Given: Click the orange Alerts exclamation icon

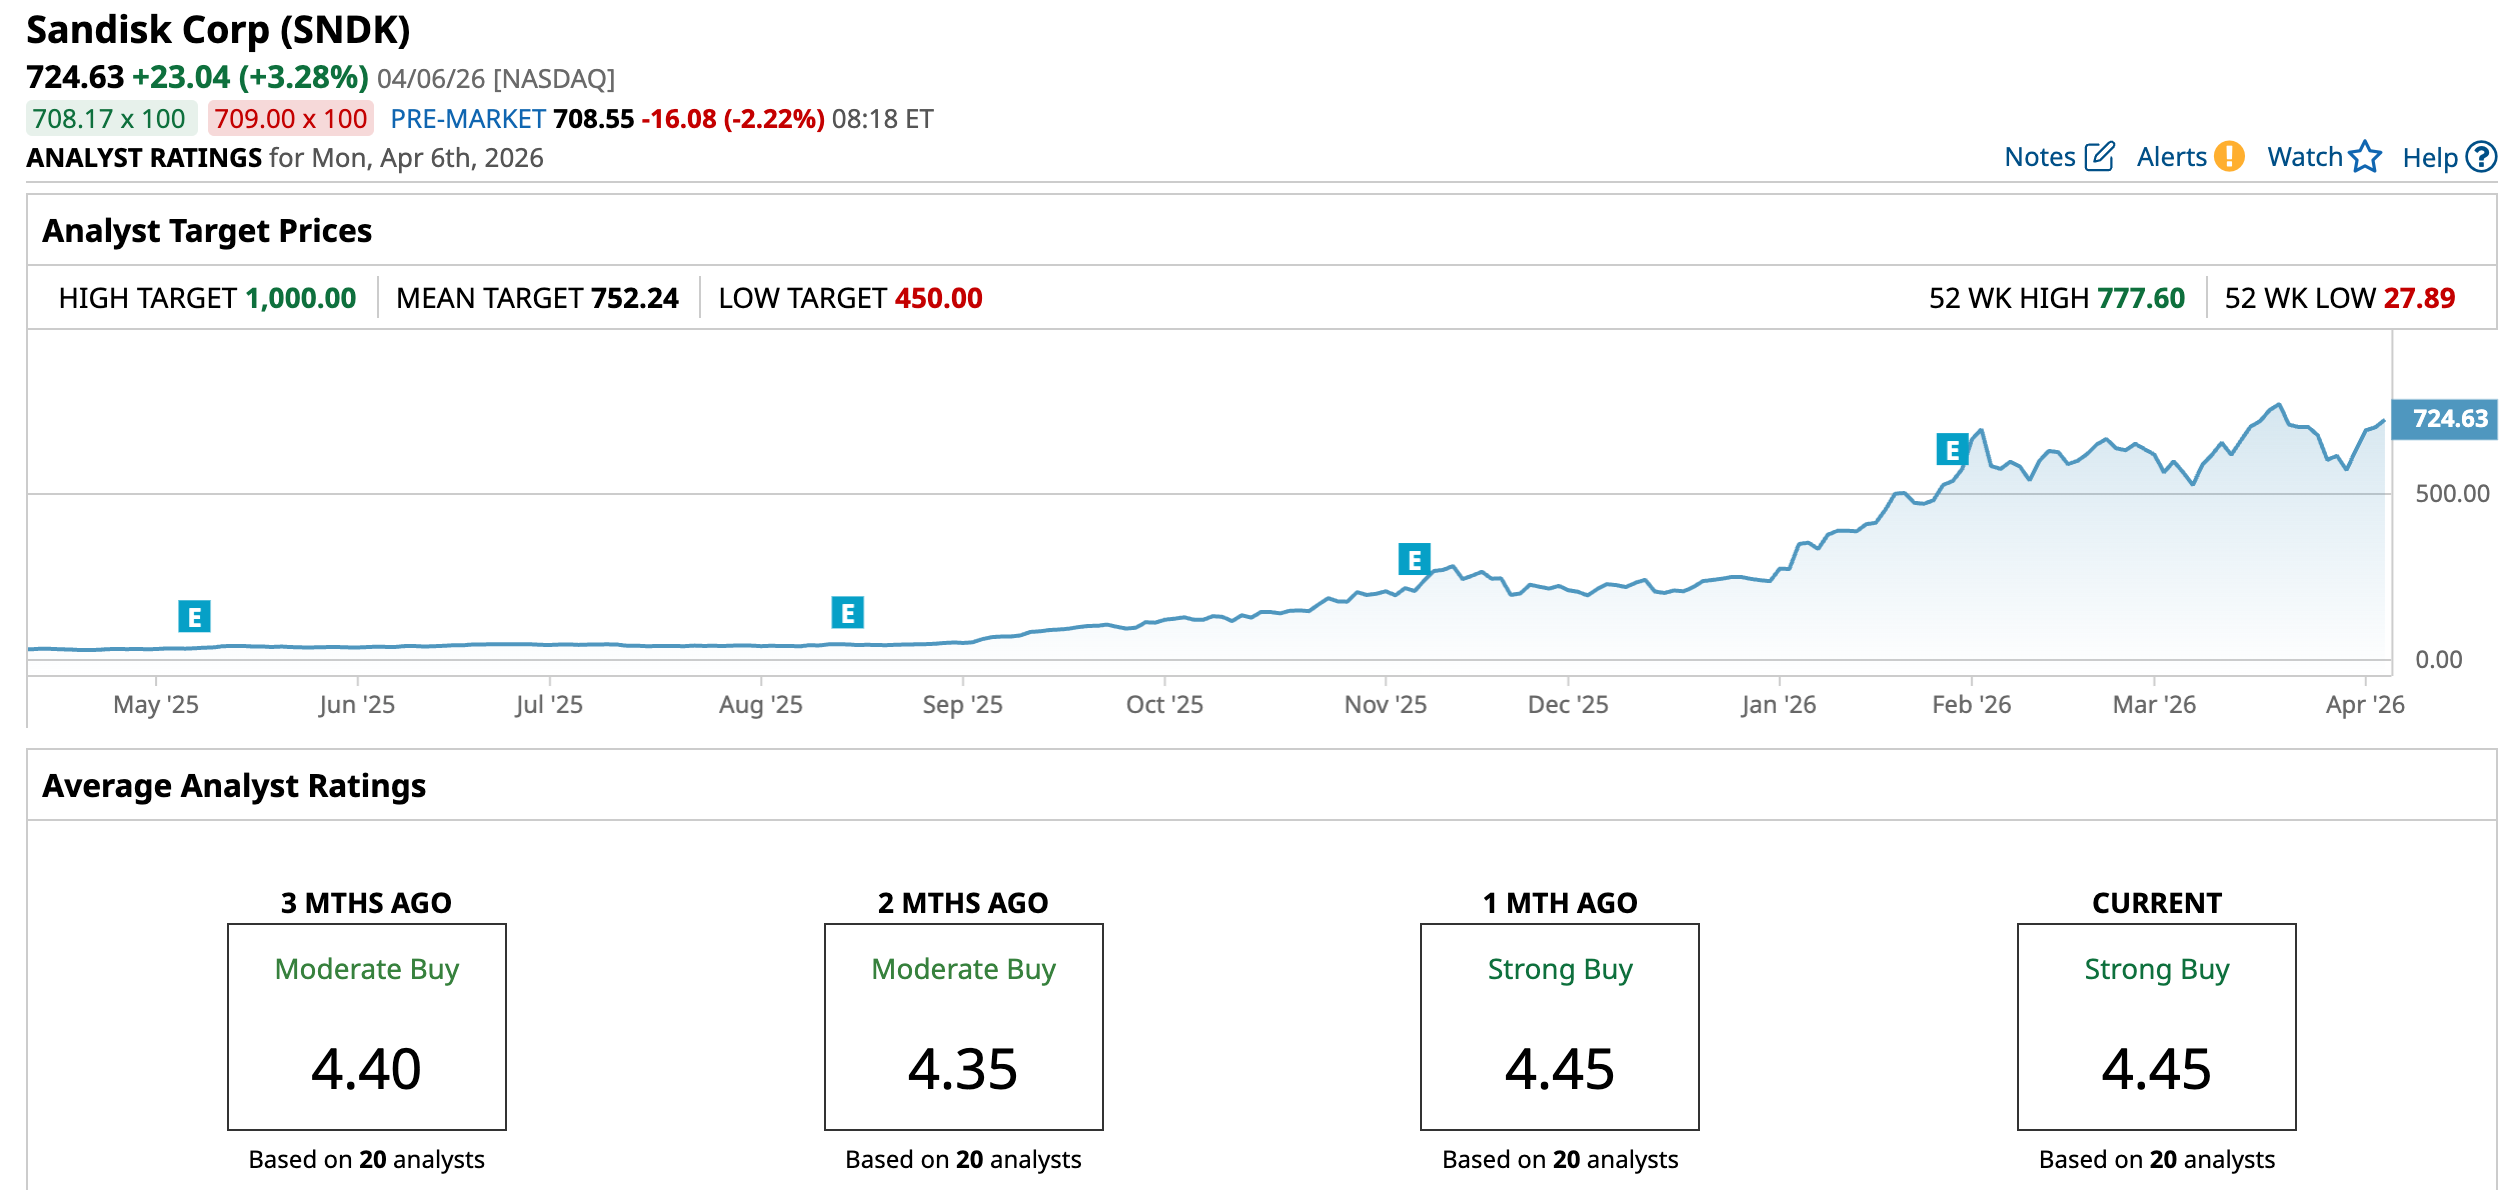Looking at the screenshot, I should click(2229, 157).
